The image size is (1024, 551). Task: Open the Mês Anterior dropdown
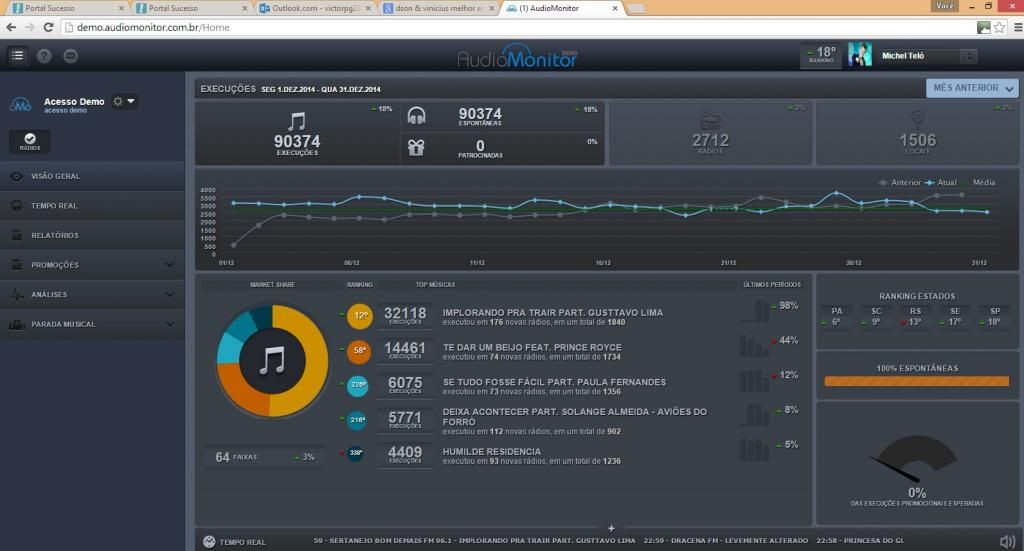tap(971, 88)
